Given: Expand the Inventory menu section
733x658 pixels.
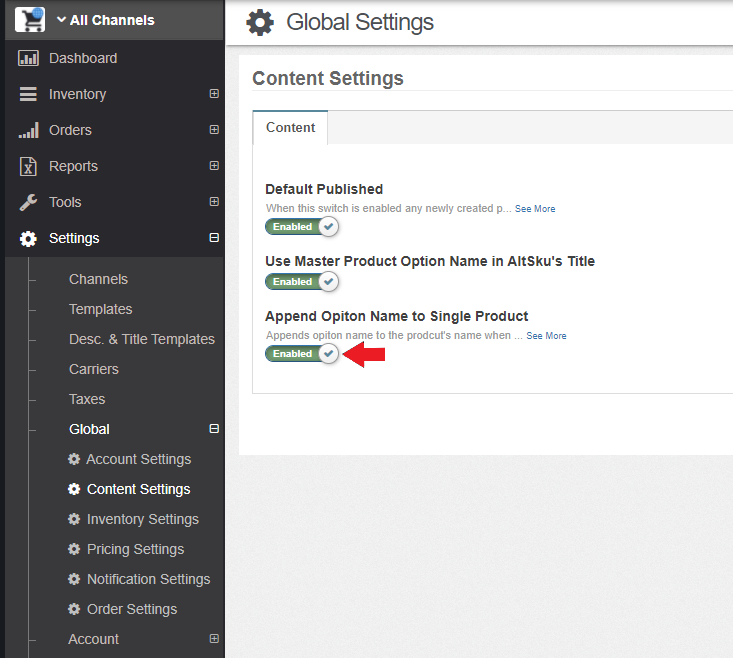Looking at the screenshot, I should (x=214, y=93).
